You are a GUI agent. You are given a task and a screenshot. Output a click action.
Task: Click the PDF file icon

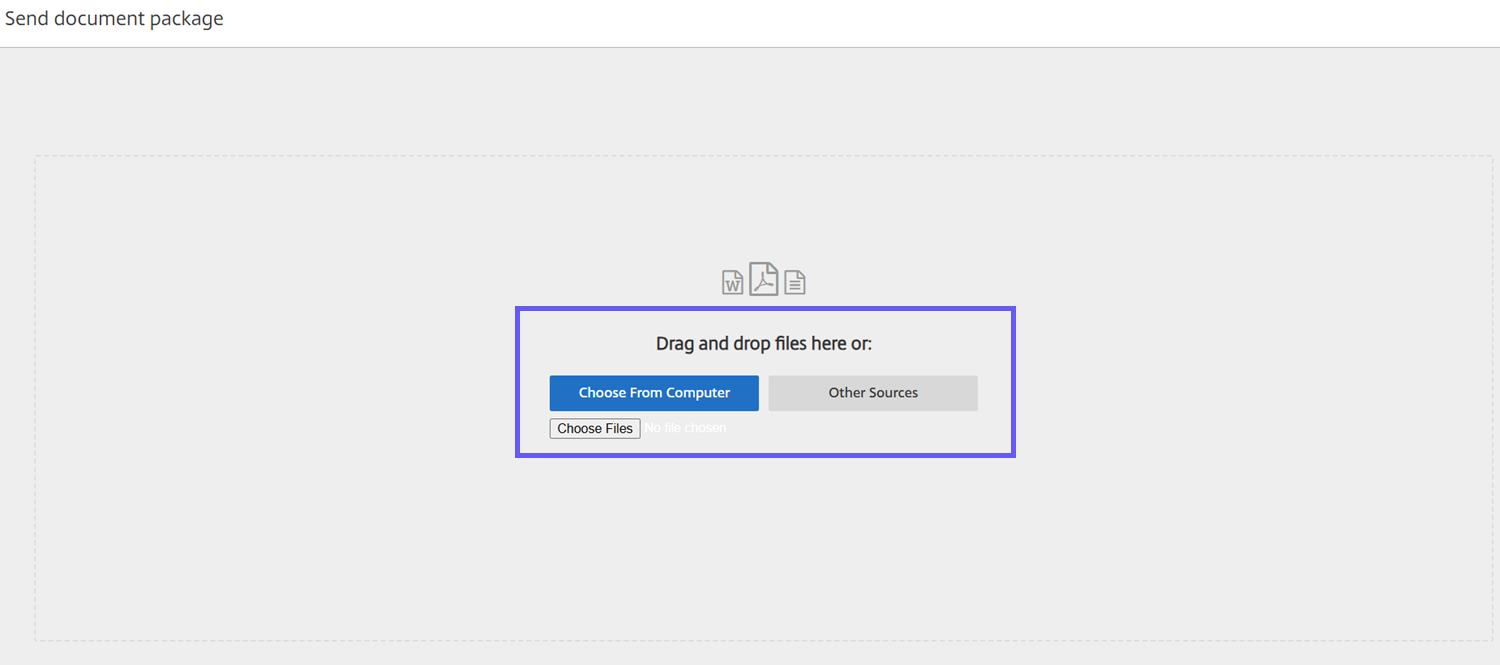coord(764,279)
